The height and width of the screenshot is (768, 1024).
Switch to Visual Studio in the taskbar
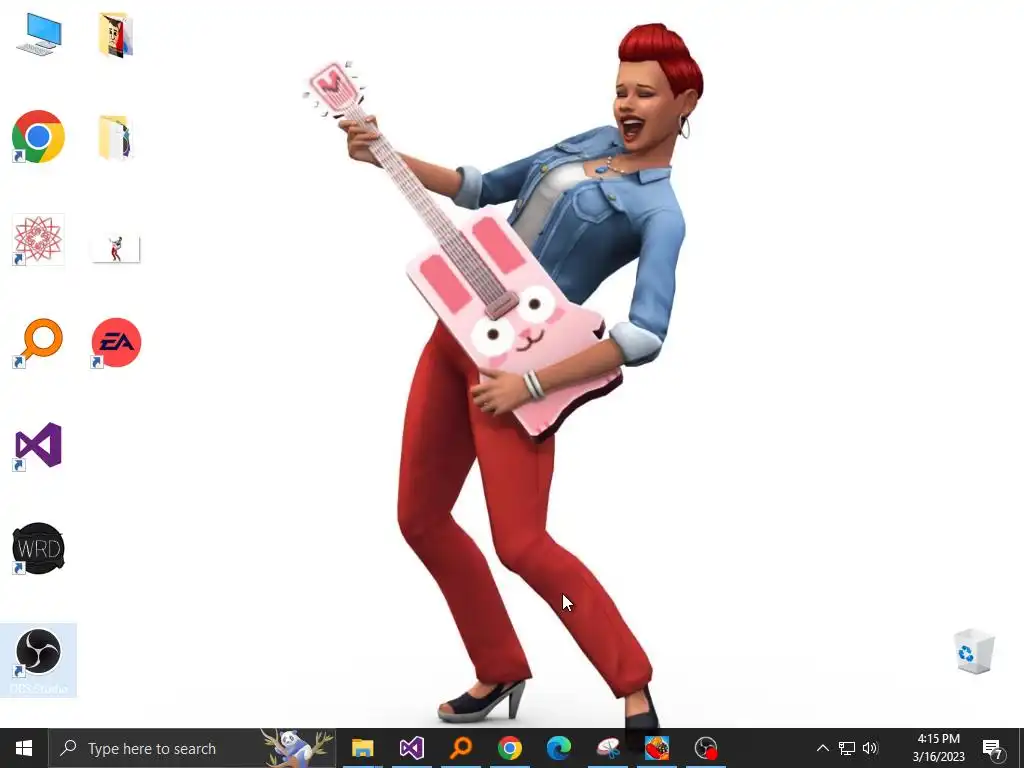(411, 748)
